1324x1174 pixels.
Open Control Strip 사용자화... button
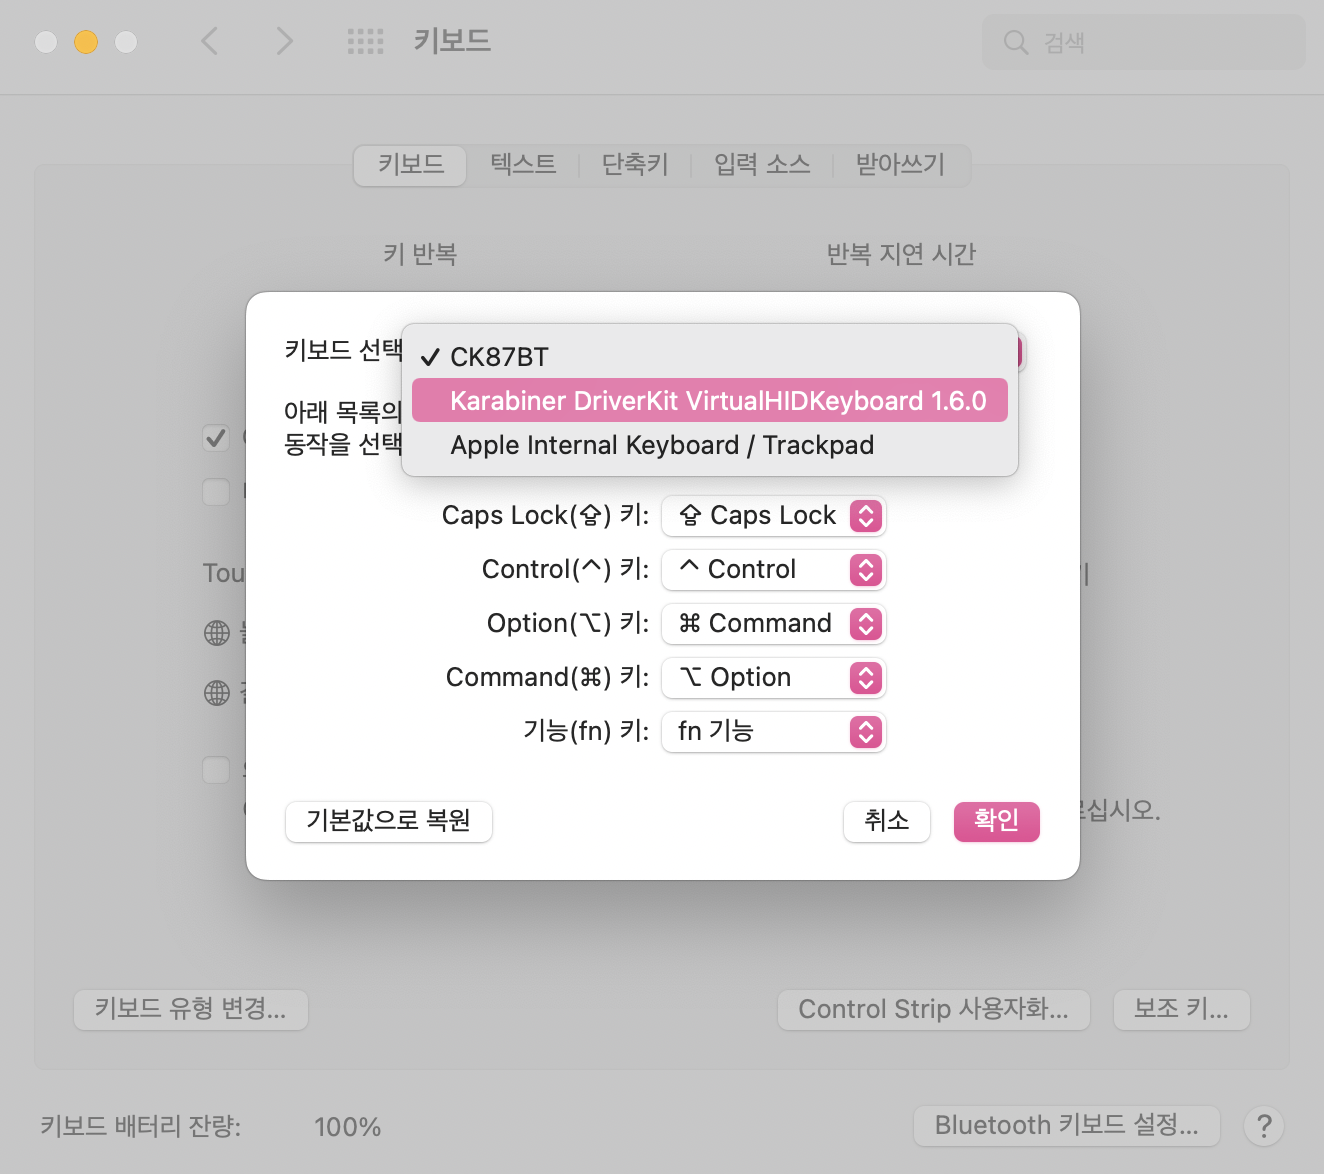[934, 1010]
